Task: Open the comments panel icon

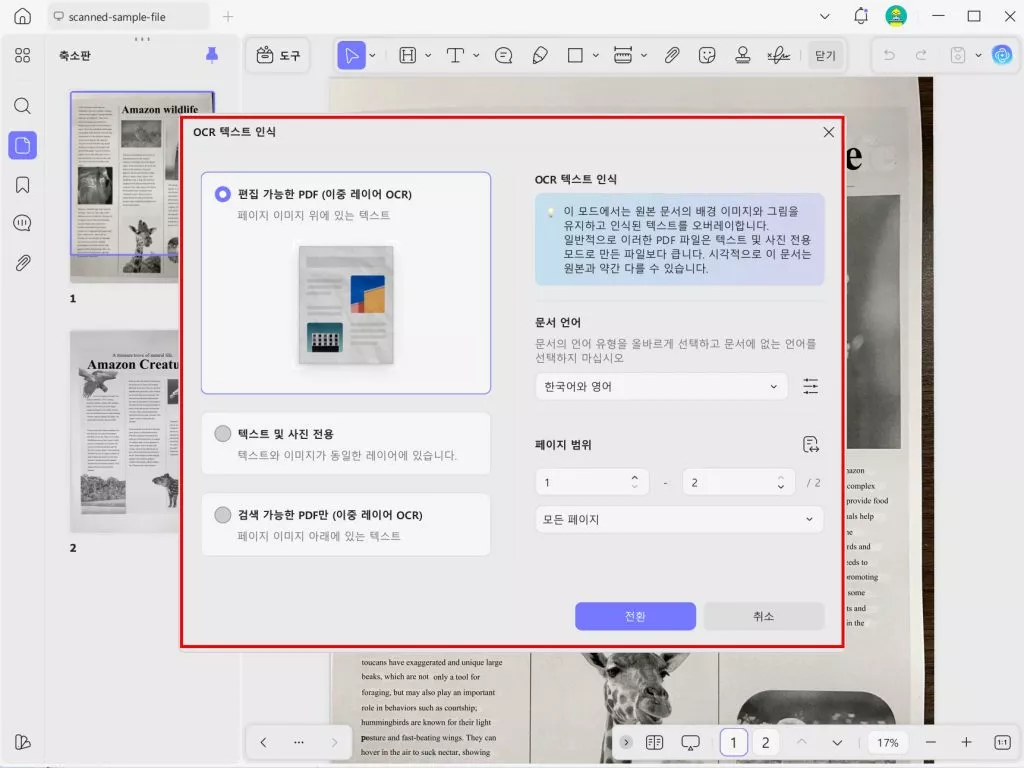Action: [x=22, y=223]
